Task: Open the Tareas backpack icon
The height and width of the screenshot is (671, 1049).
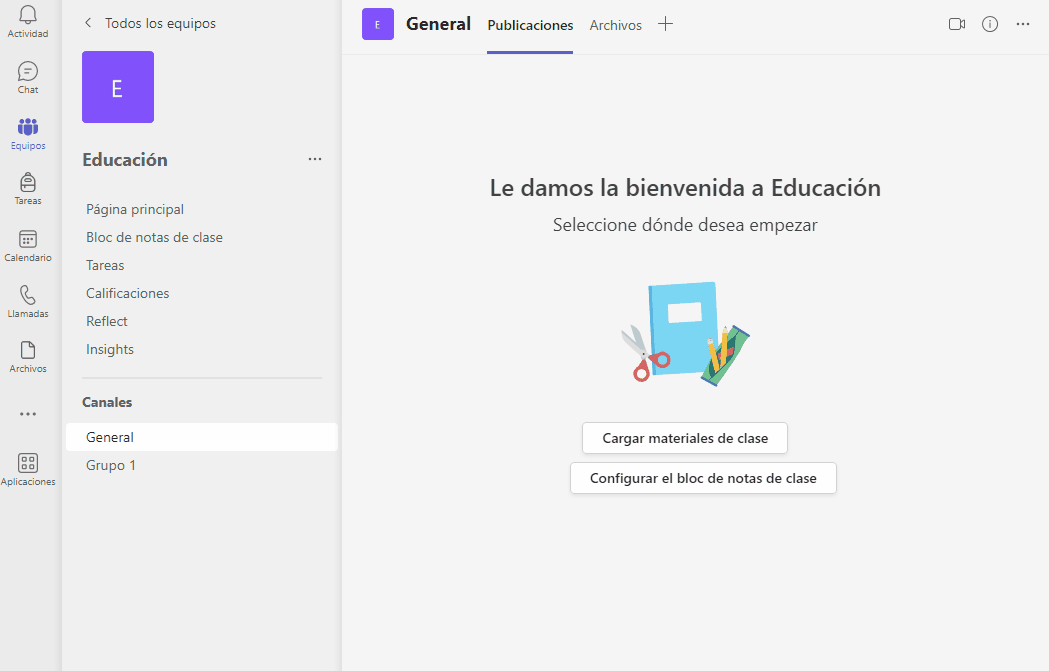Action: click(28, 182)
